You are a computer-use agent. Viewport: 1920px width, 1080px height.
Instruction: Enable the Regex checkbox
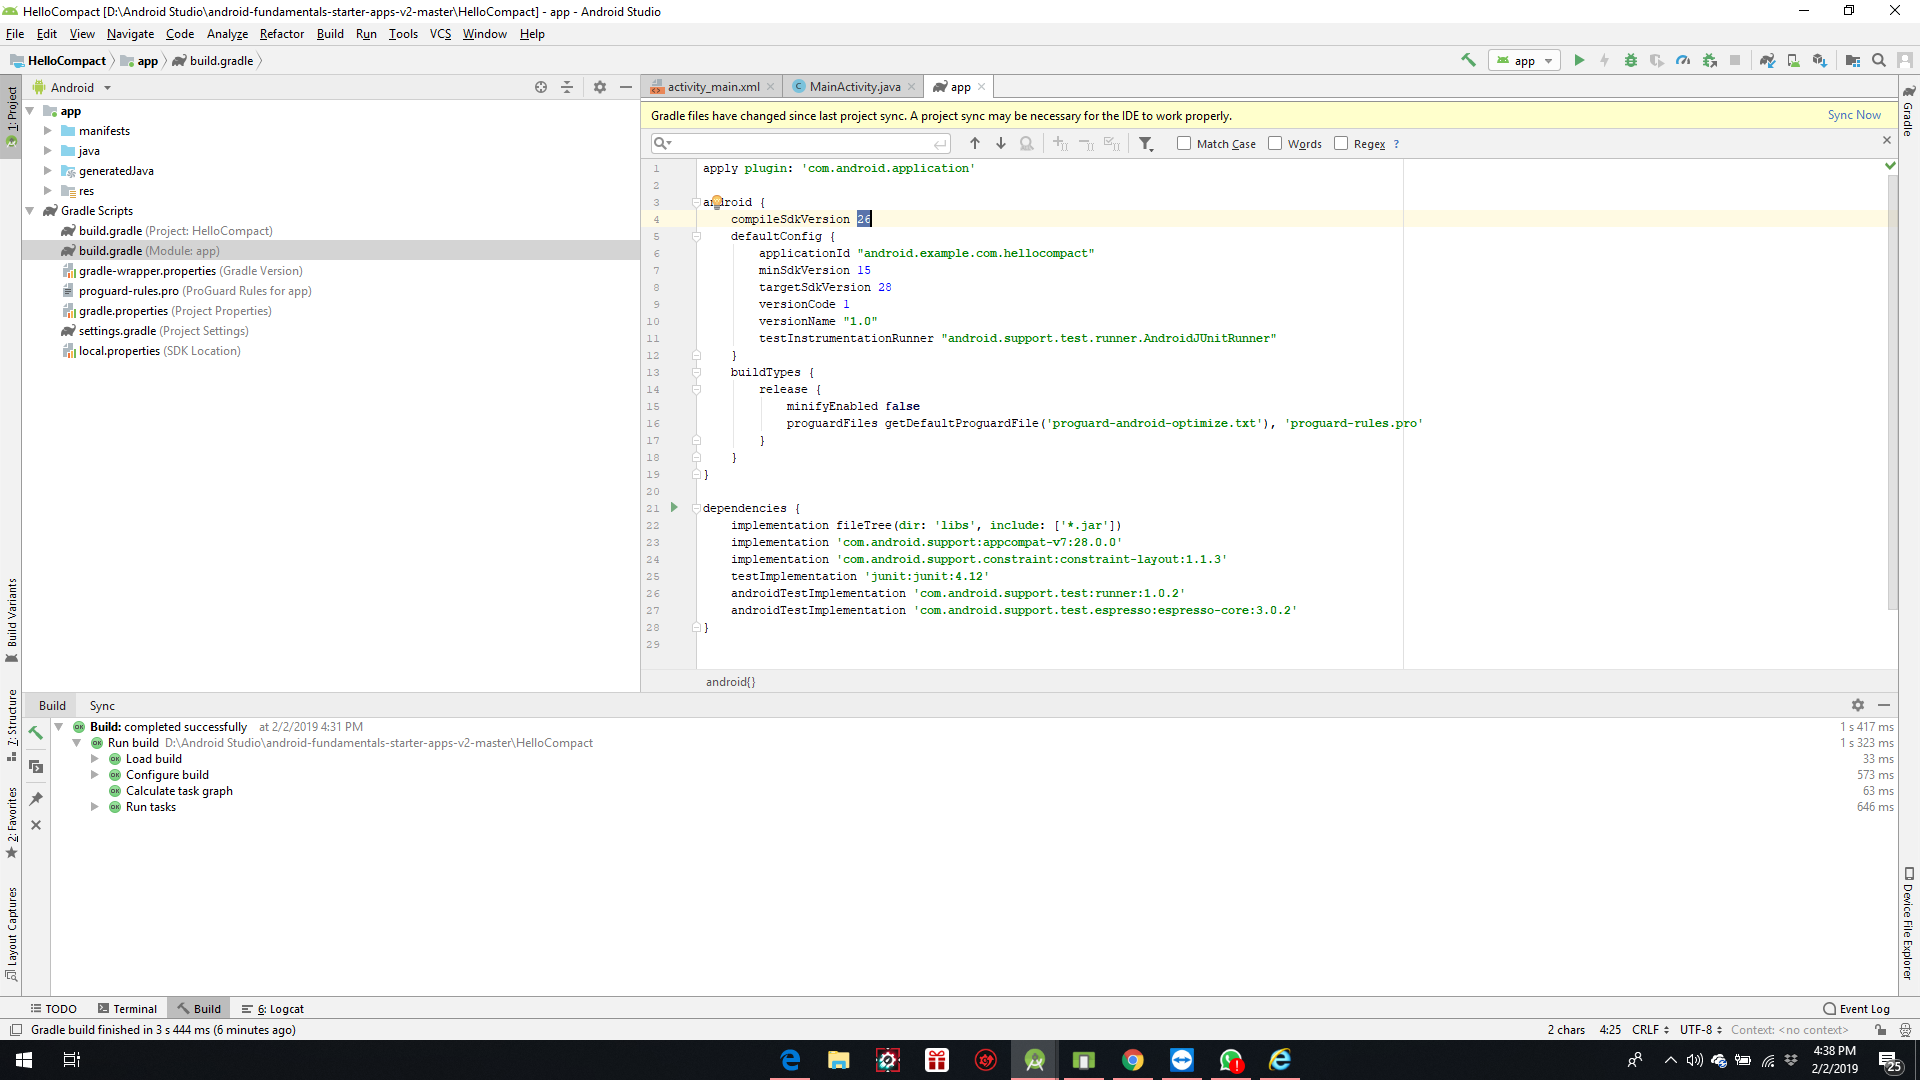tap(1341, 143)
